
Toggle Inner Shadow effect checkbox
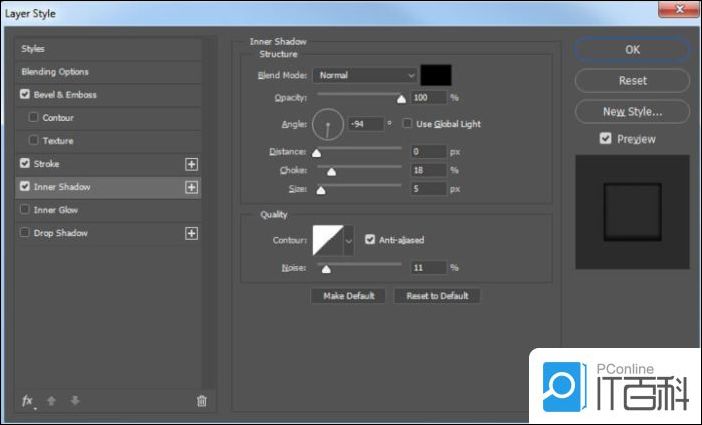point(25,186)
